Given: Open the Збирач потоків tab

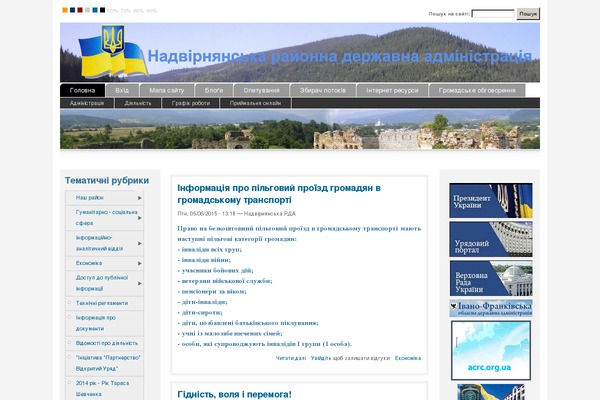Looking at the screenshot, I should (x=323, y=90).
